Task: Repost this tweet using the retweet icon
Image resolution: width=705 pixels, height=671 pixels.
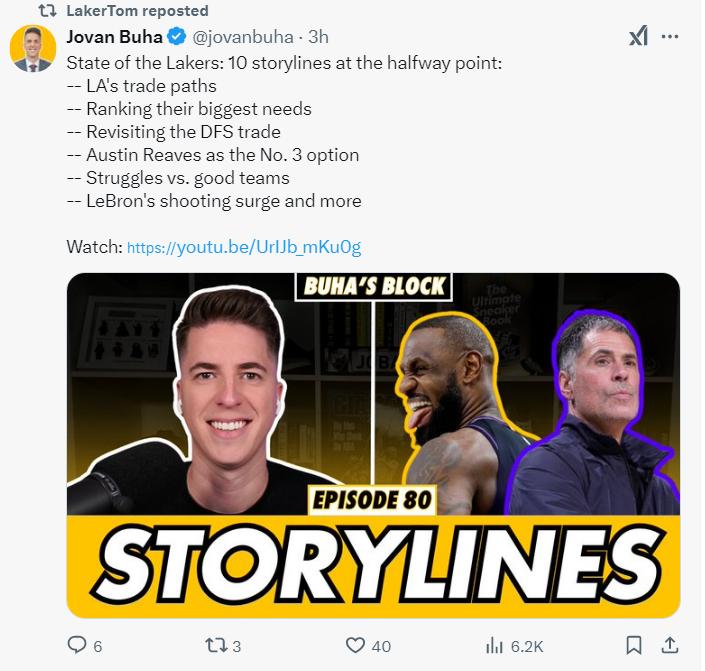Action: pyautogui.click(x=215, y=645)
